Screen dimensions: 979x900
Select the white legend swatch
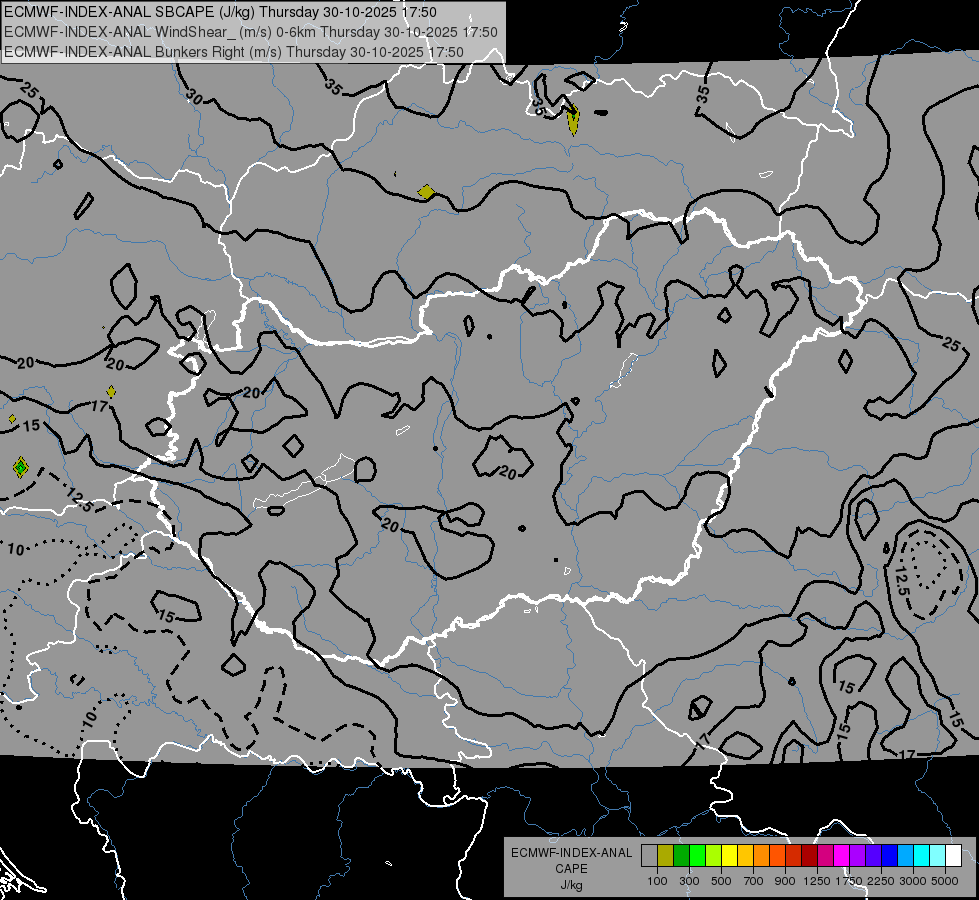pos(953,856)
